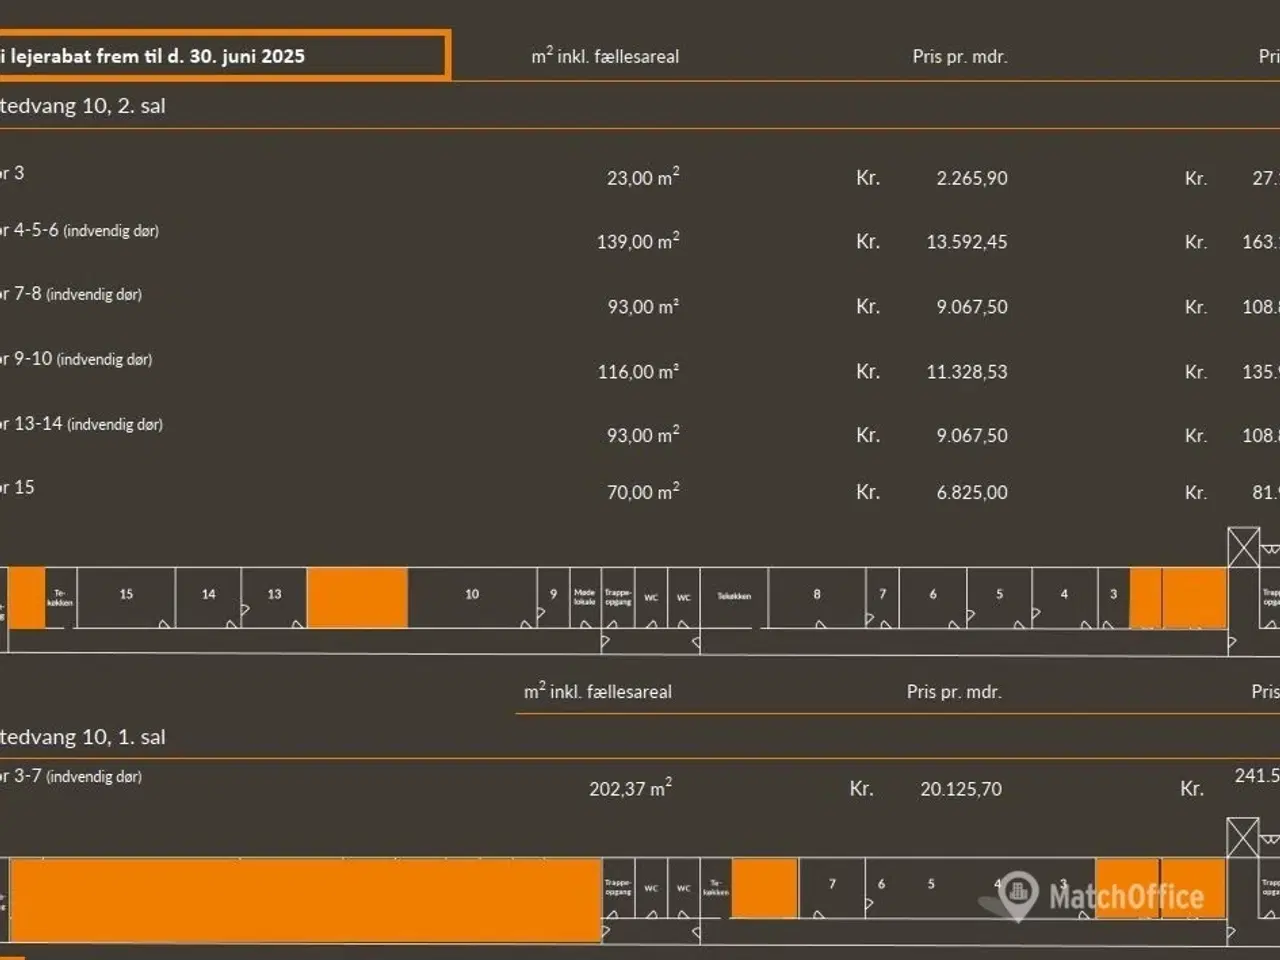
Task: Select the 116,00 m² area value
Action: pos(638,371)
